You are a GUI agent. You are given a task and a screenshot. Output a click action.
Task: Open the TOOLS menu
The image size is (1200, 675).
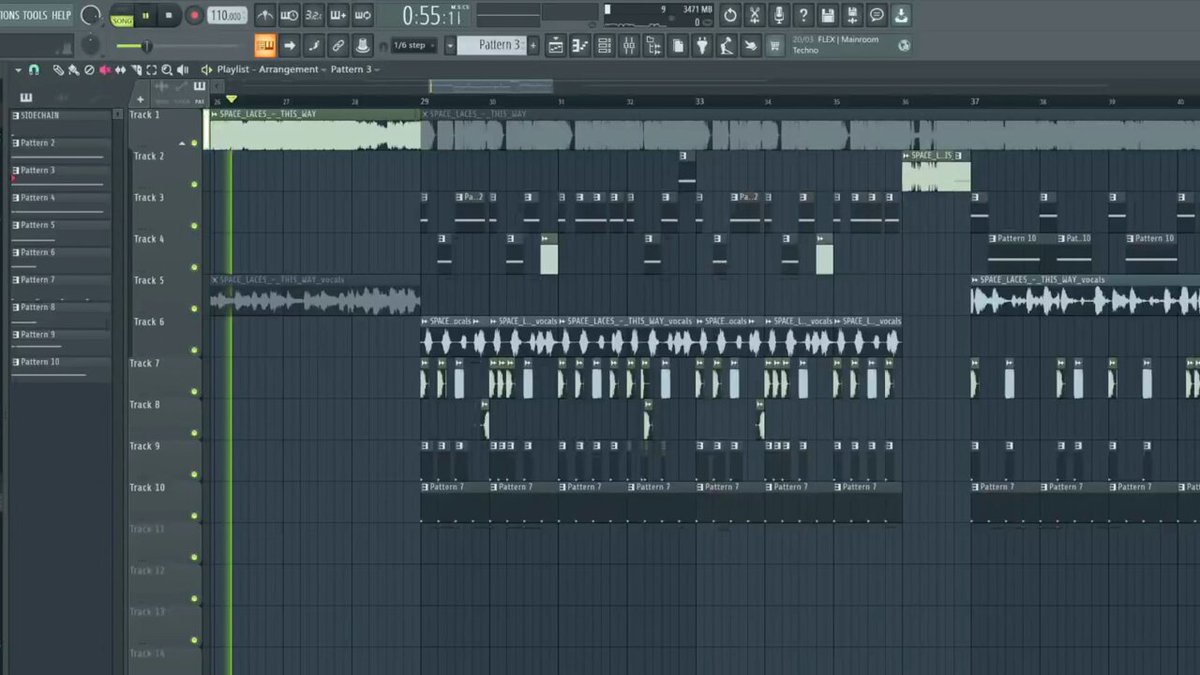tap(35, 15)
